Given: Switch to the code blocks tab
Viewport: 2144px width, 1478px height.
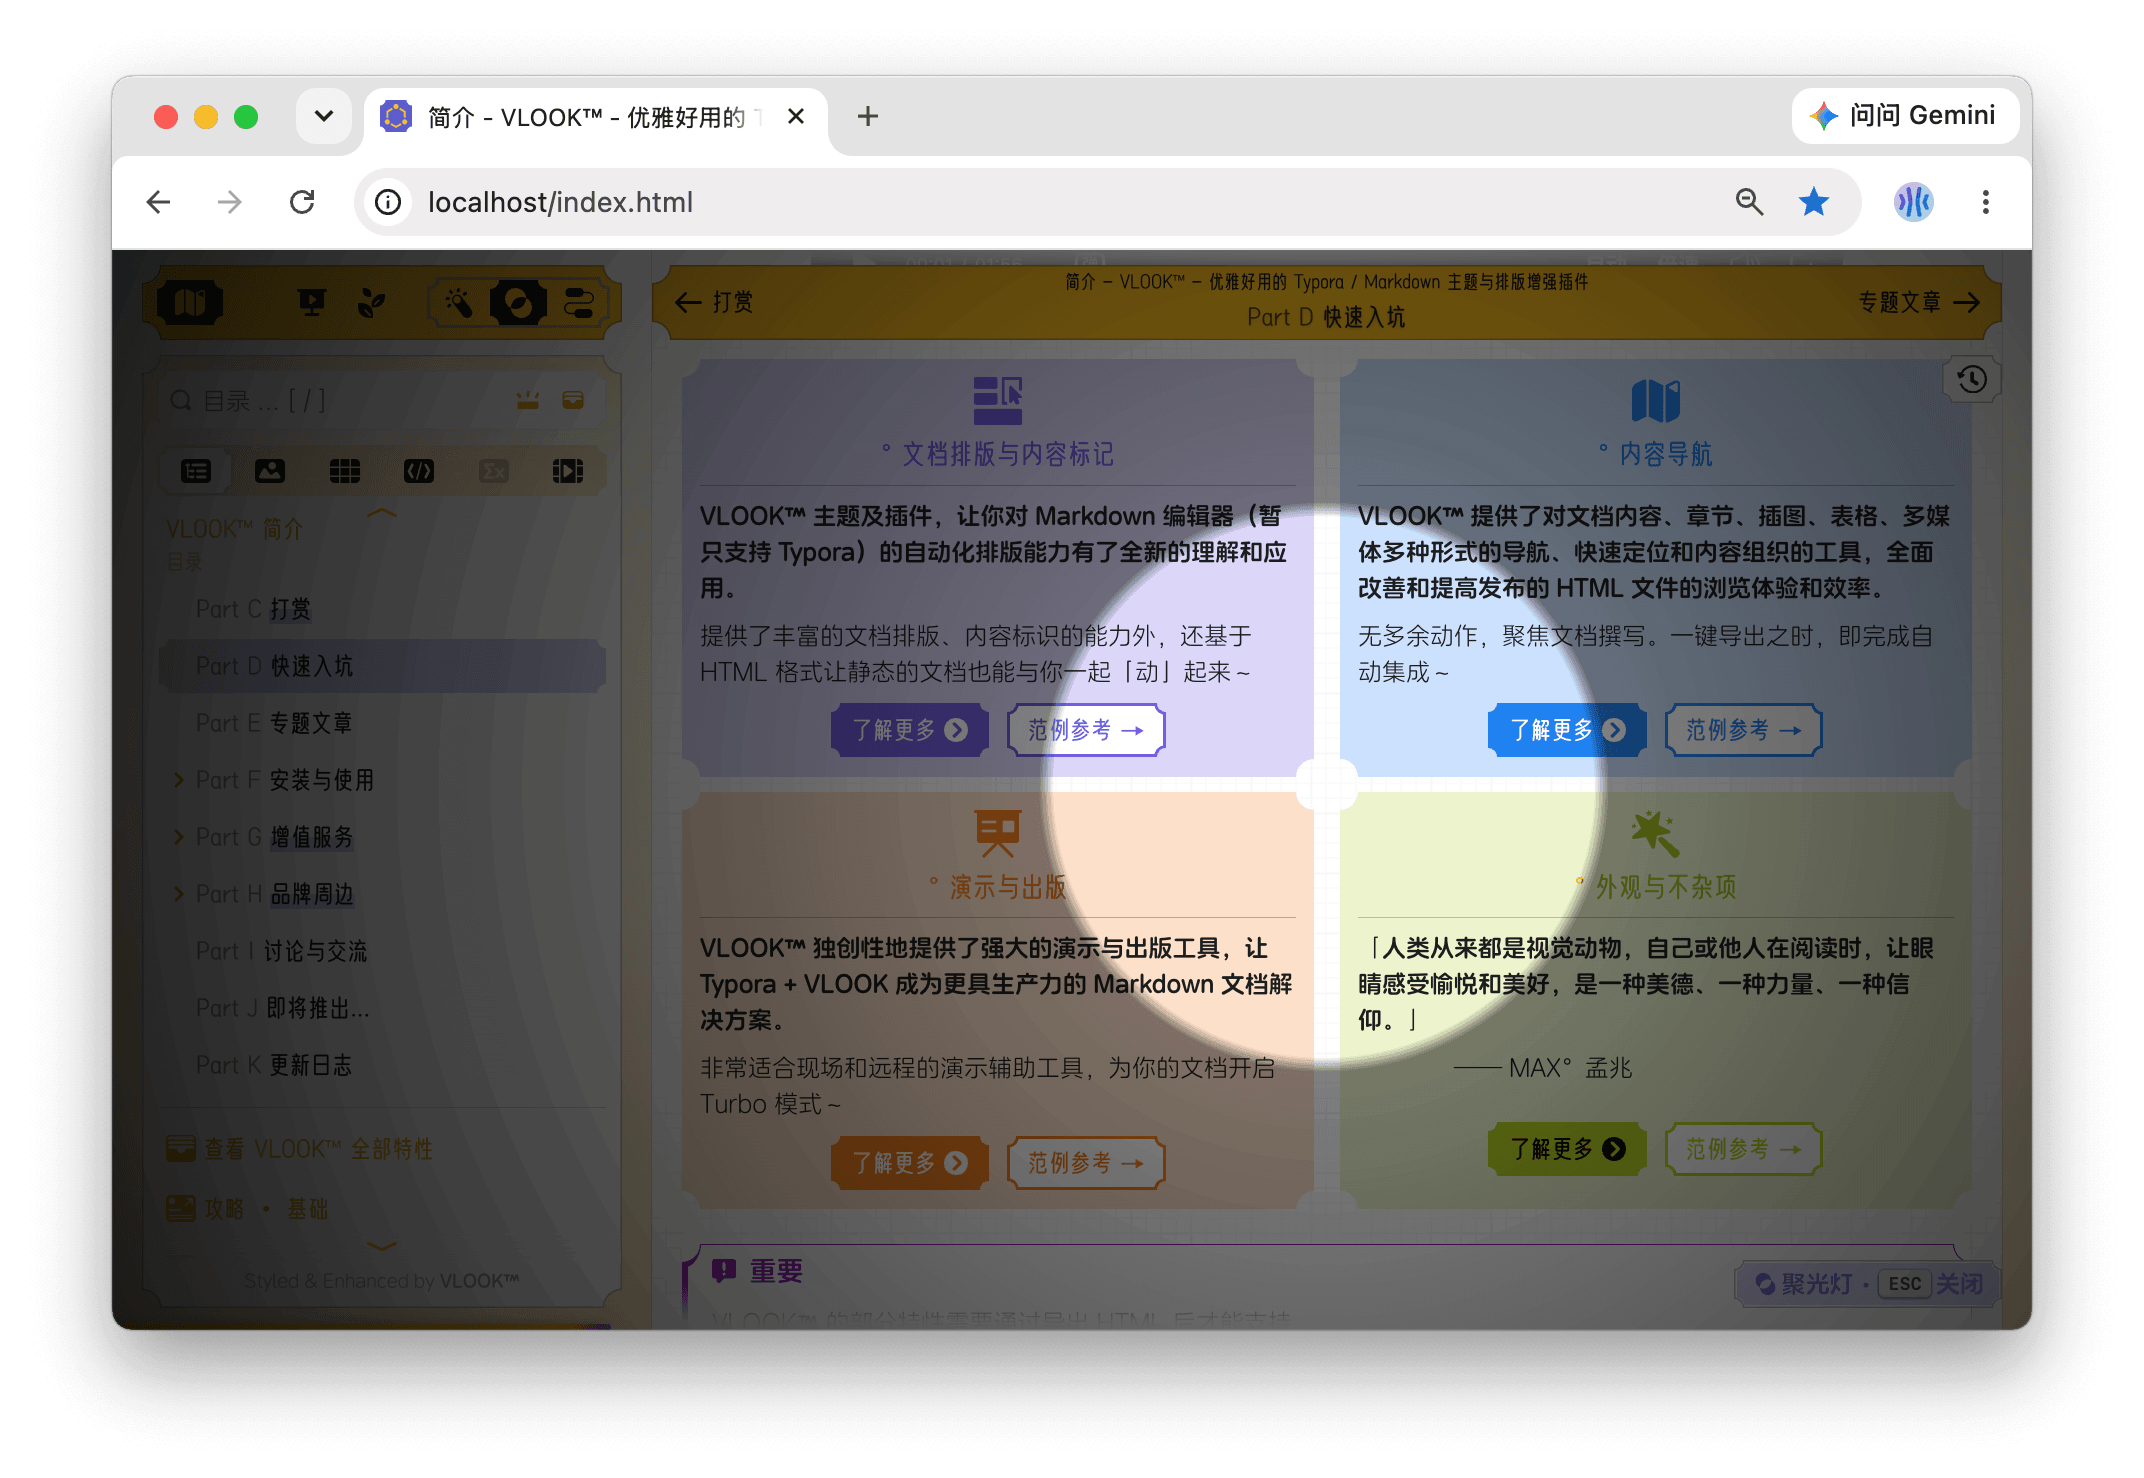Looking at the screenshot, I should click(x=419, y=471).
